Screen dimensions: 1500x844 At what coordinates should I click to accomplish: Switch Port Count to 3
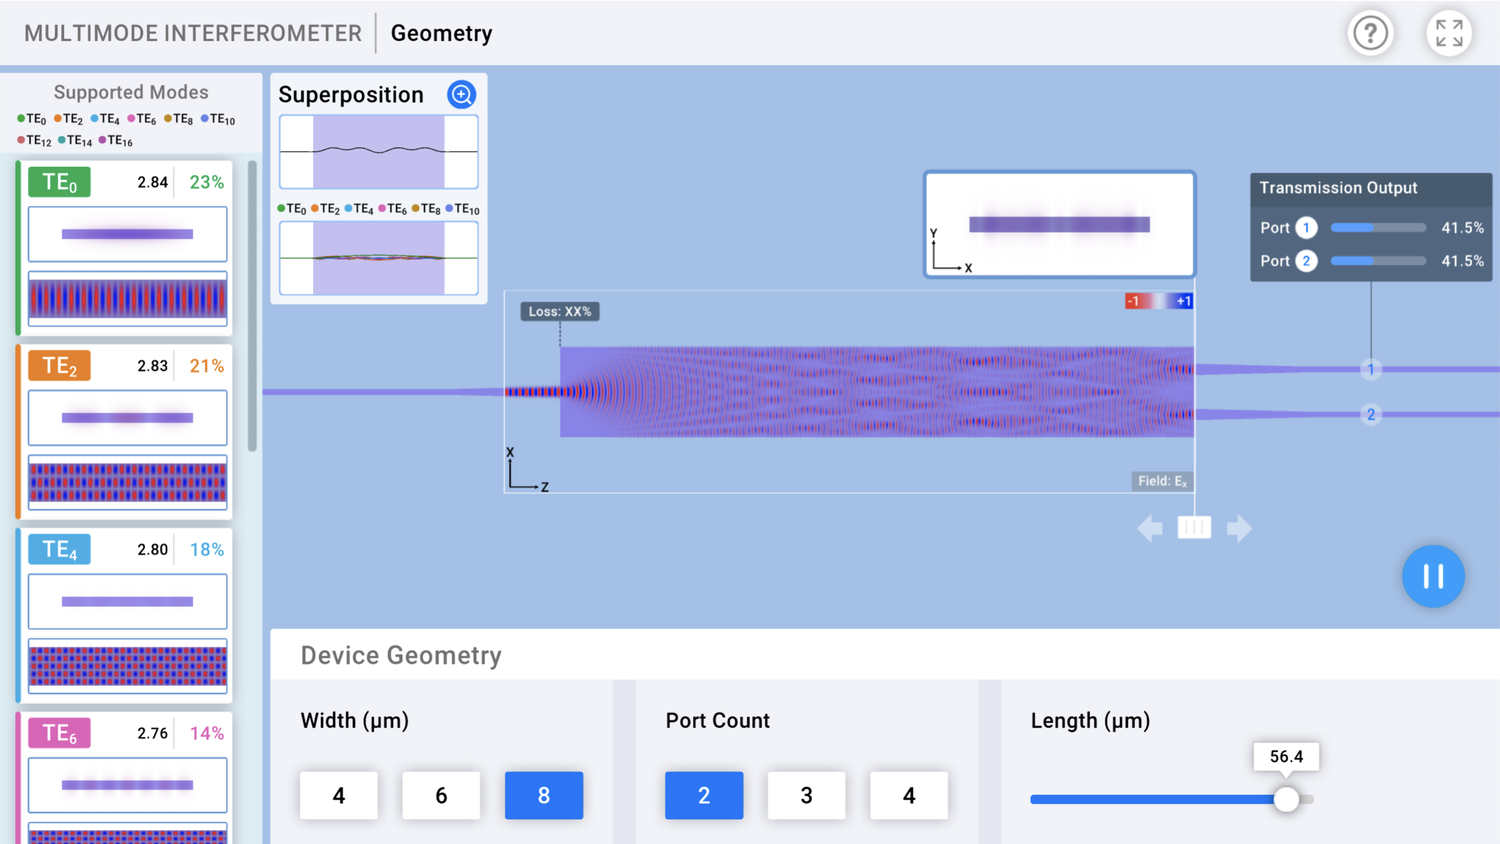[806, 795]
